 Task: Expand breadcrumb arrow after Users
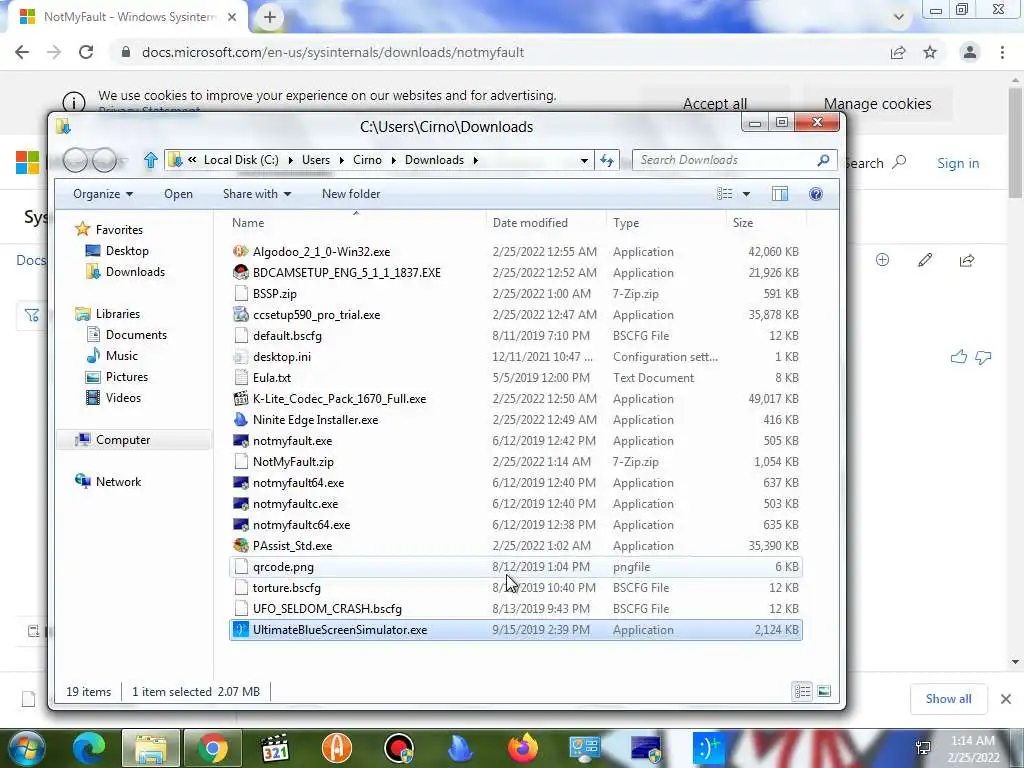(342, 160)
